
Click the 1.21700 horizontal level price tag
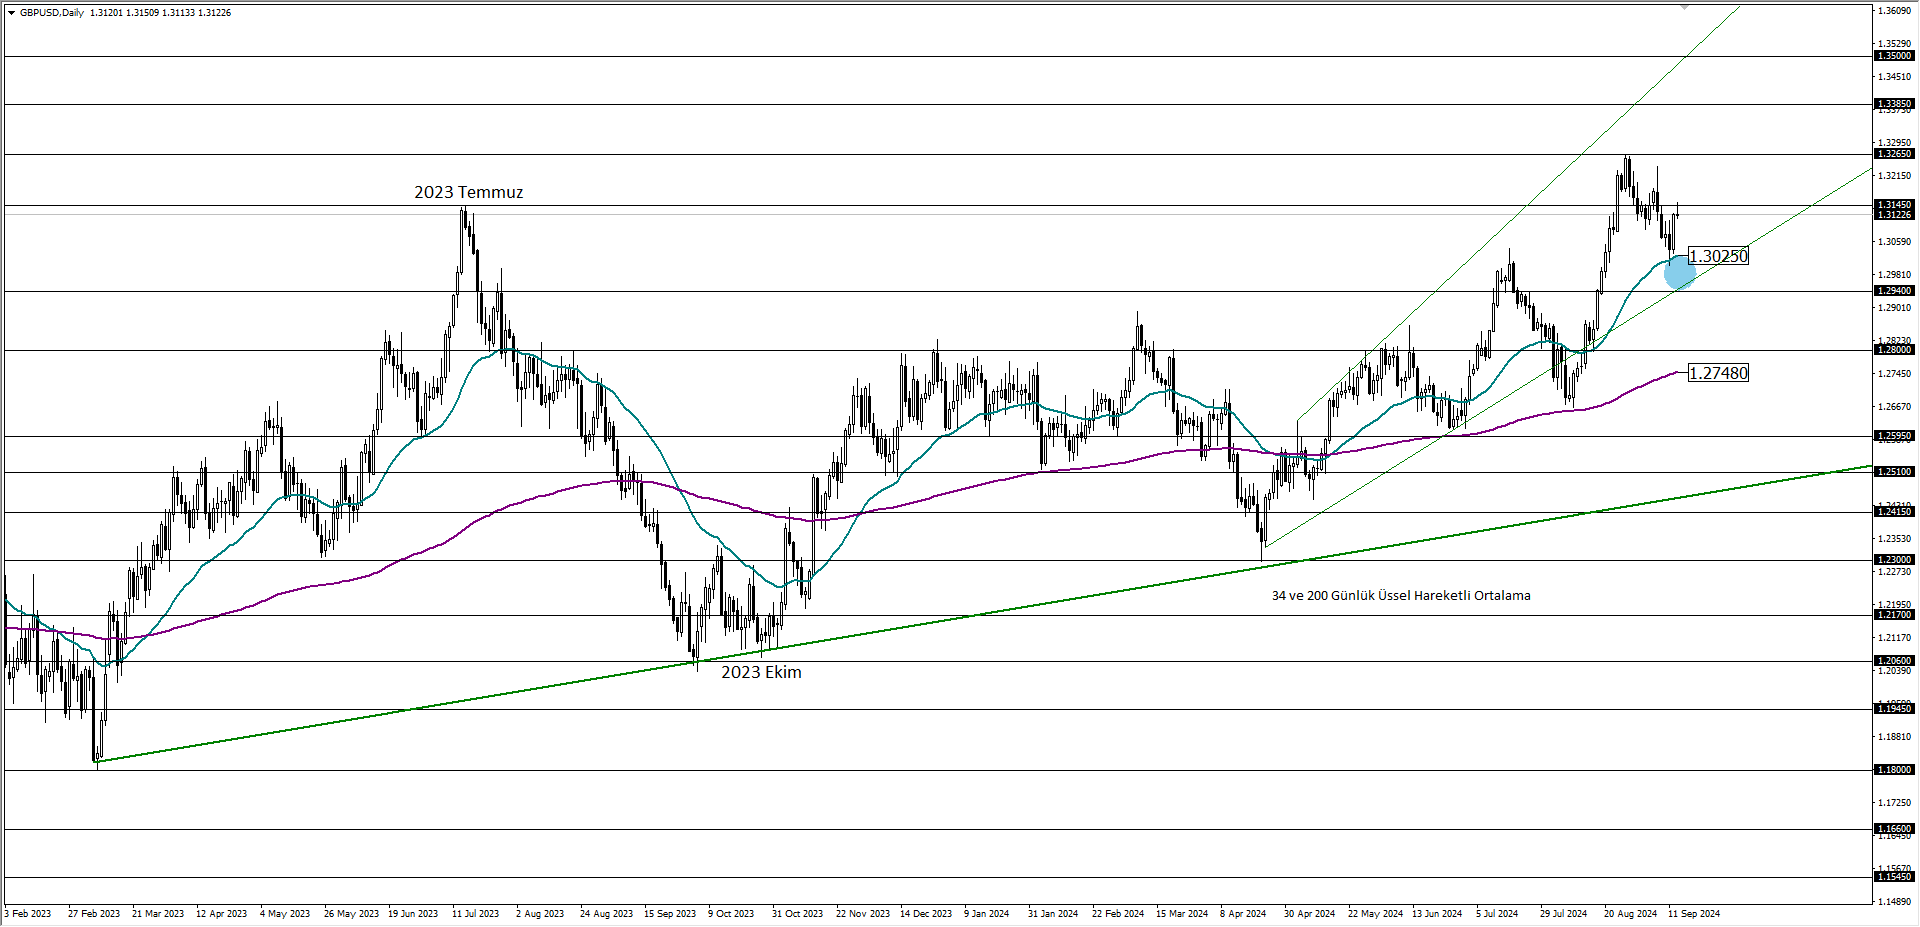pos(1894,615)
